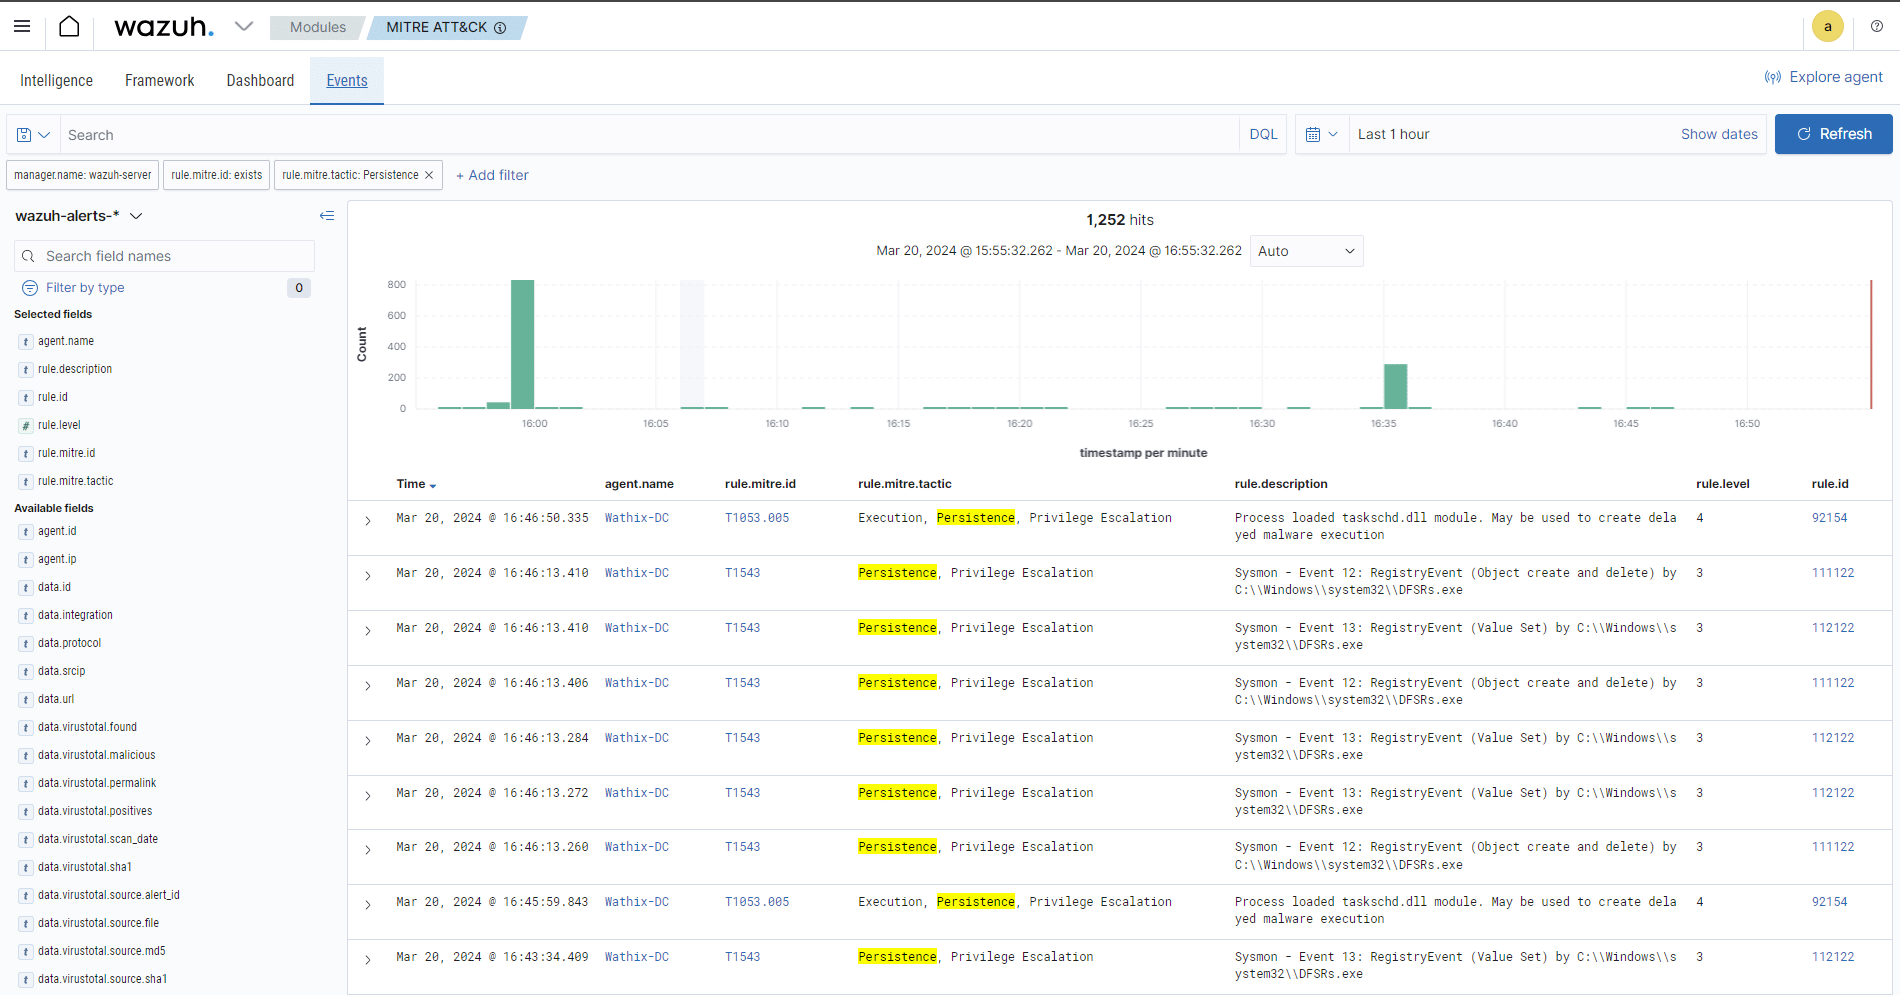The image size is (1900, 995).
Task: Click the Explore agent signal icon
Action: coord(1773,77)
